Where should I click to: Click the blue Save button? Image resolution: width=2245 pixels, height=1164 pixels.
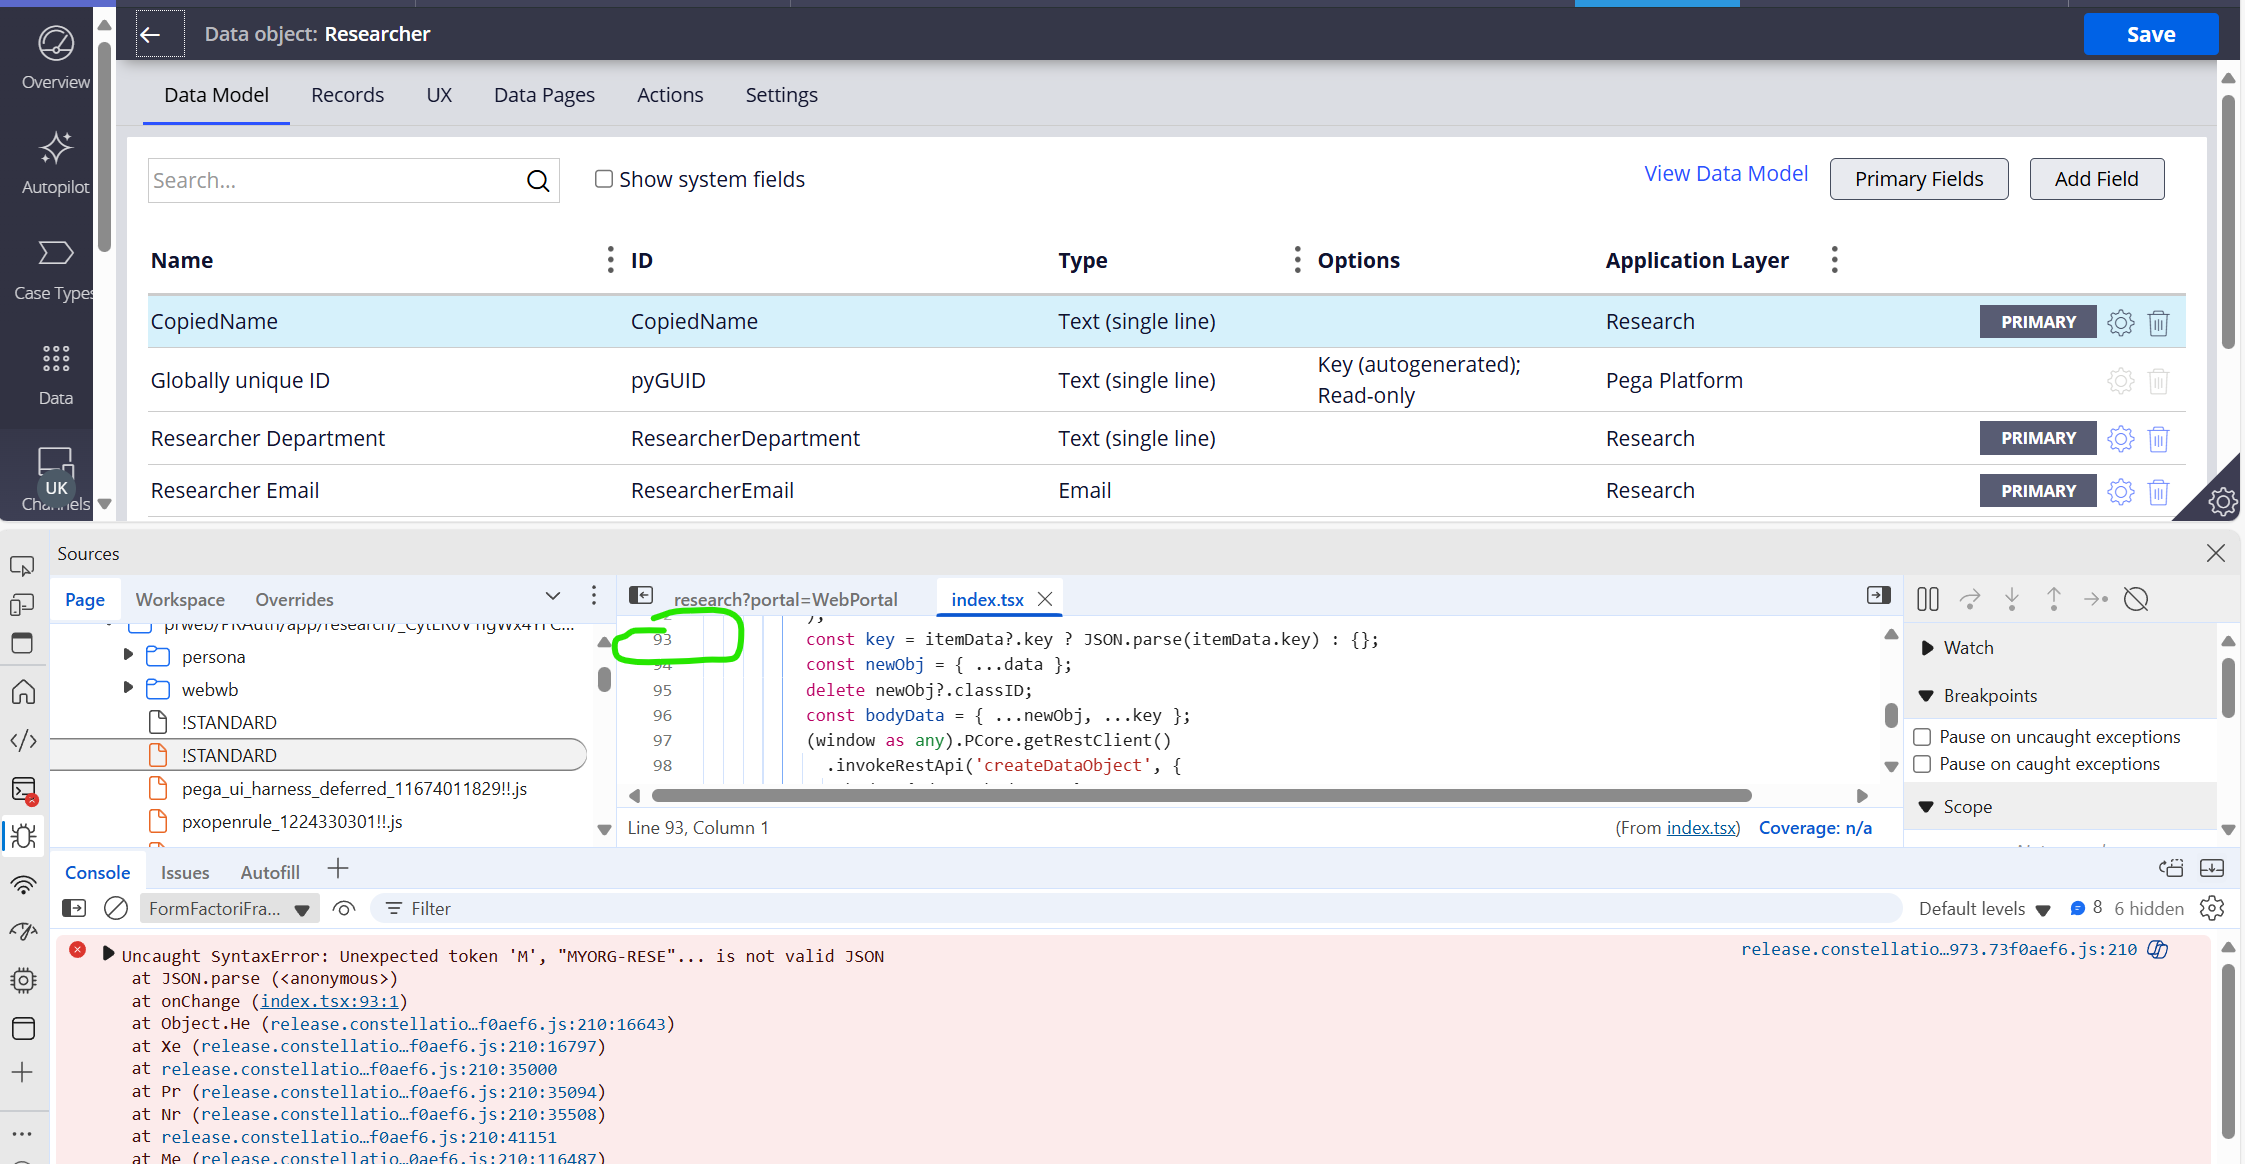click(2150, 35)
